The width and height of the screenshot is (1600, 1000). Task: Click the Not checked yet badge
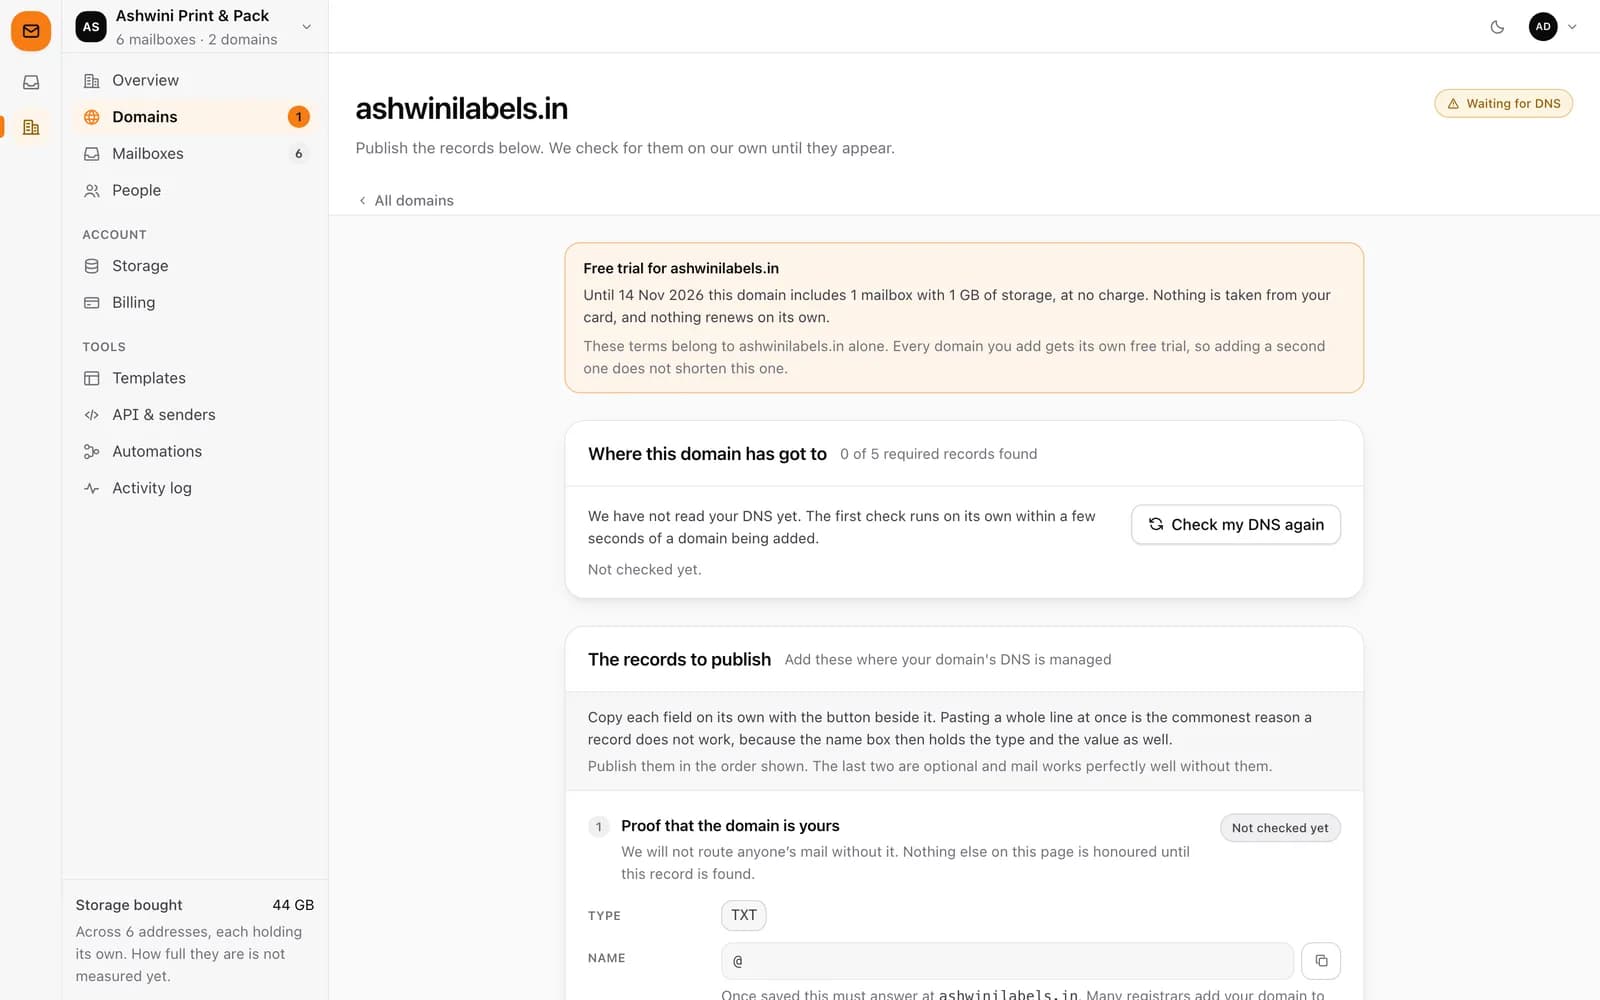[1280, 828]
